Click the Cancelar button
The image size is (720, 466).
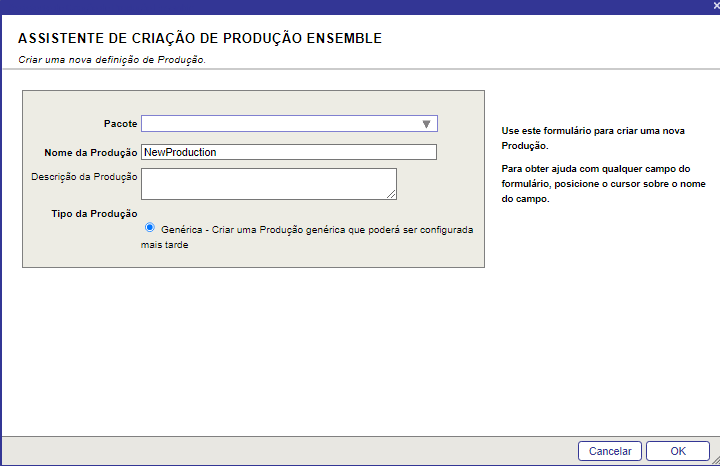(610, 451)
